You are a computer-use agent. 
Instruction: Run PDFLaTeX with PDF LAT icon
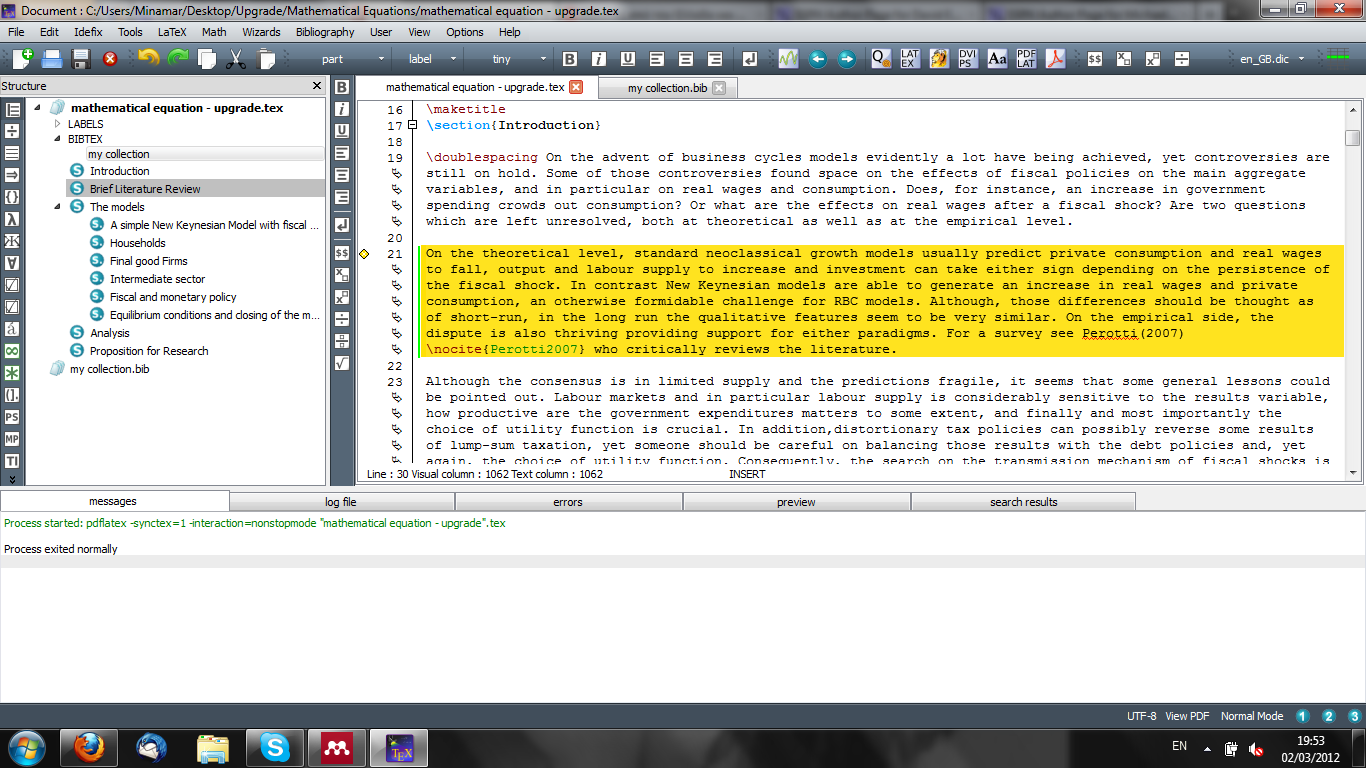[x=1026, y=59]
